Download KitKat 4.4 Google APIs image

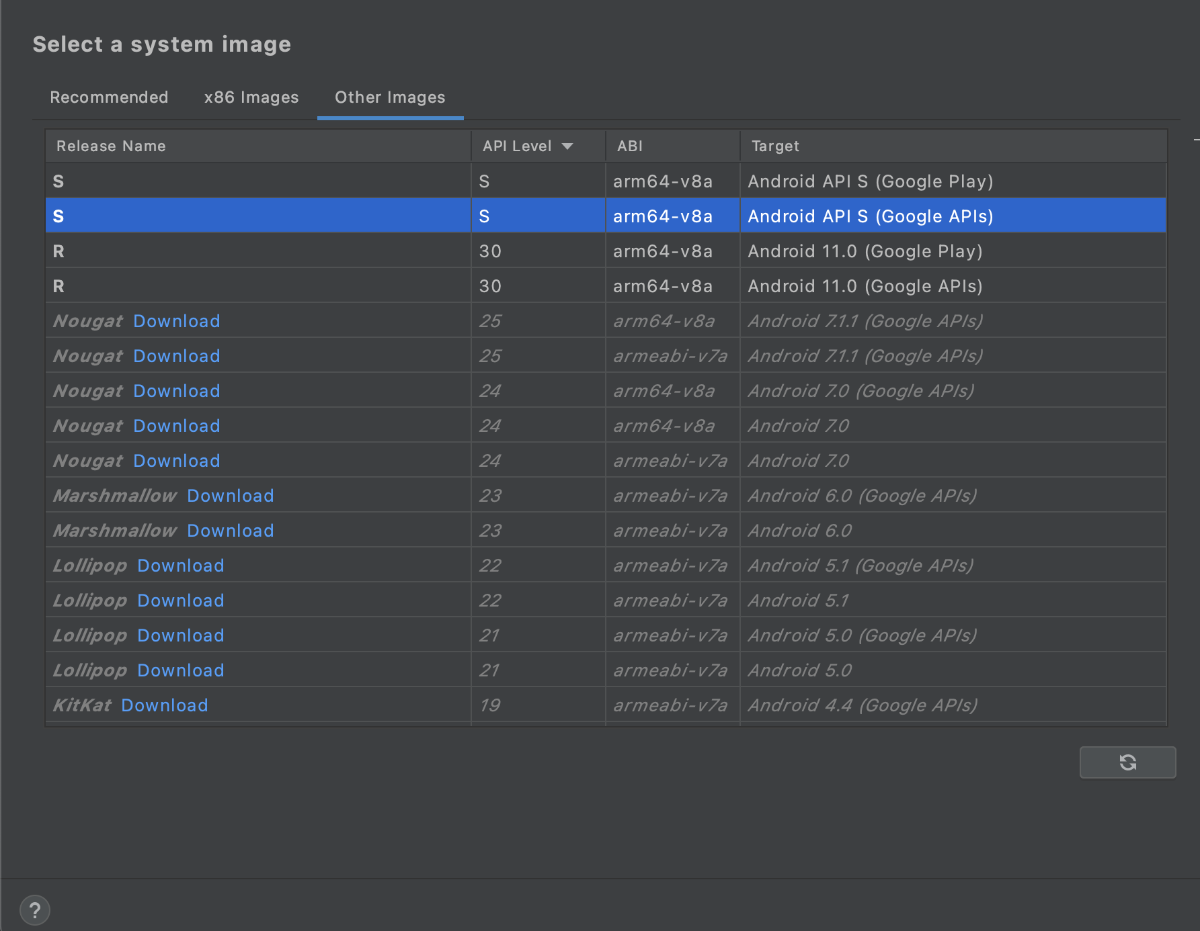click(164, 706)
